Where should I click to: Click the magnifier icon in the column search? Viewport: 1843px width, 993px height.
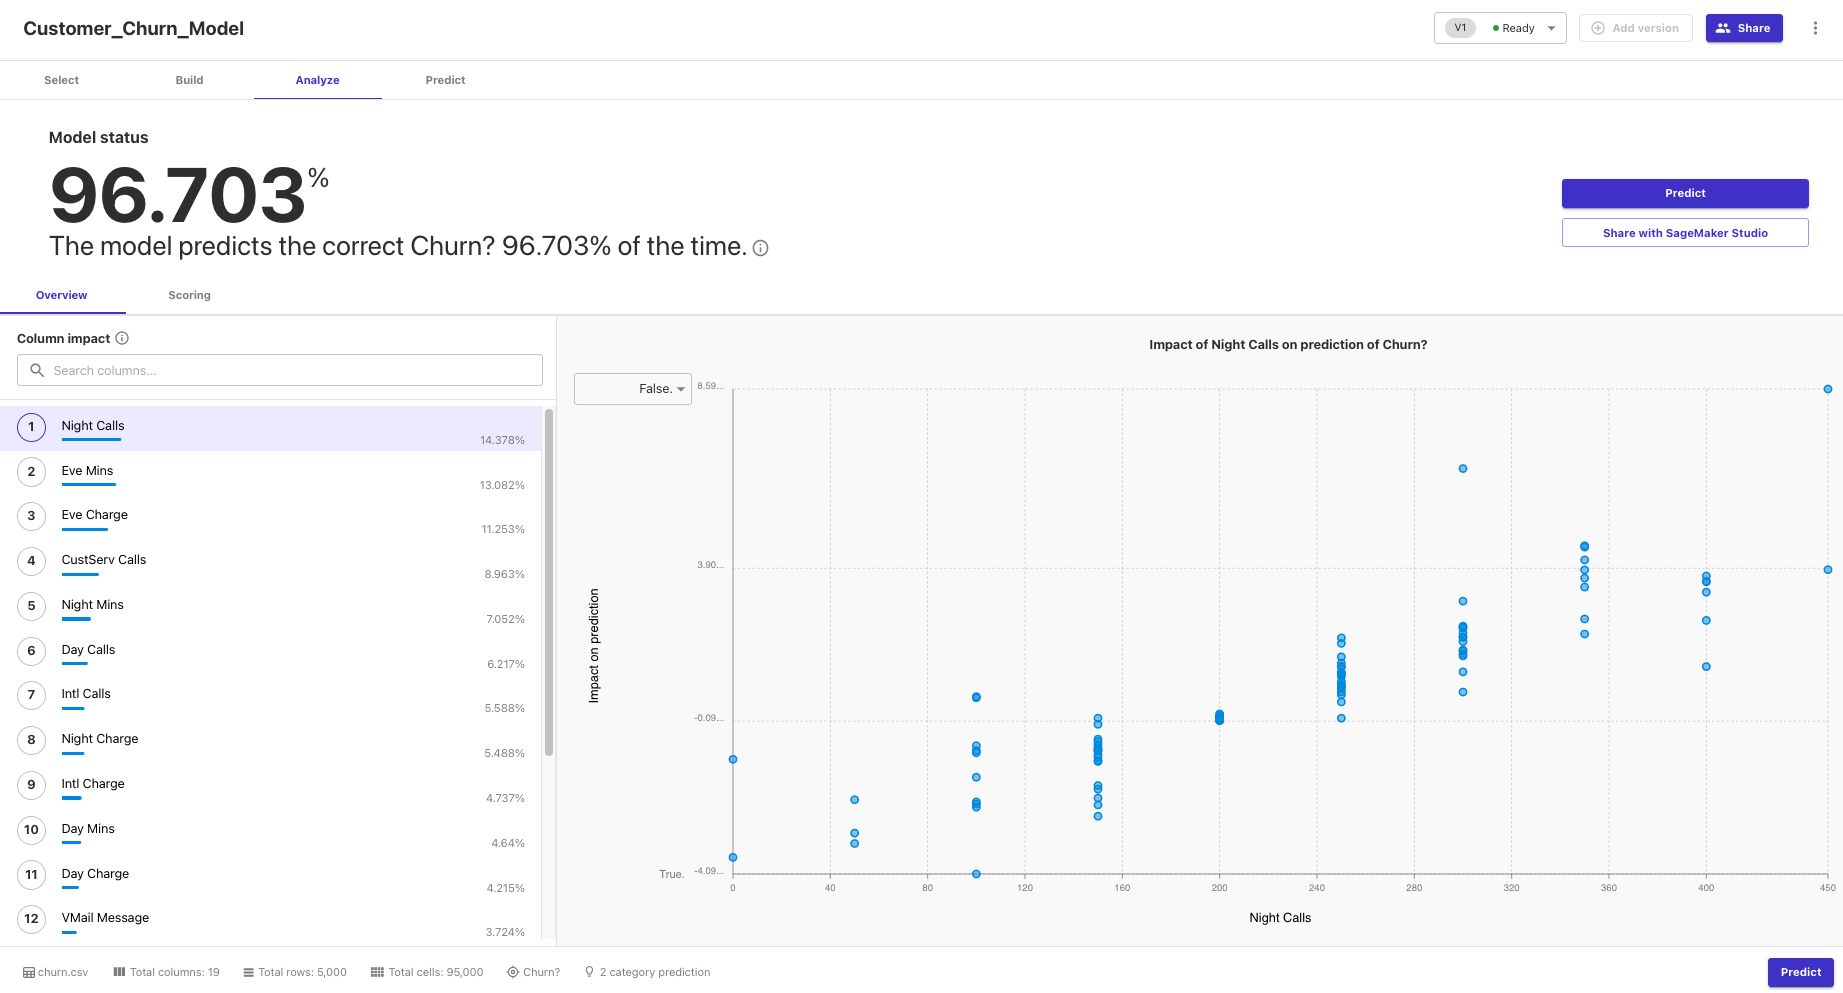36,370
